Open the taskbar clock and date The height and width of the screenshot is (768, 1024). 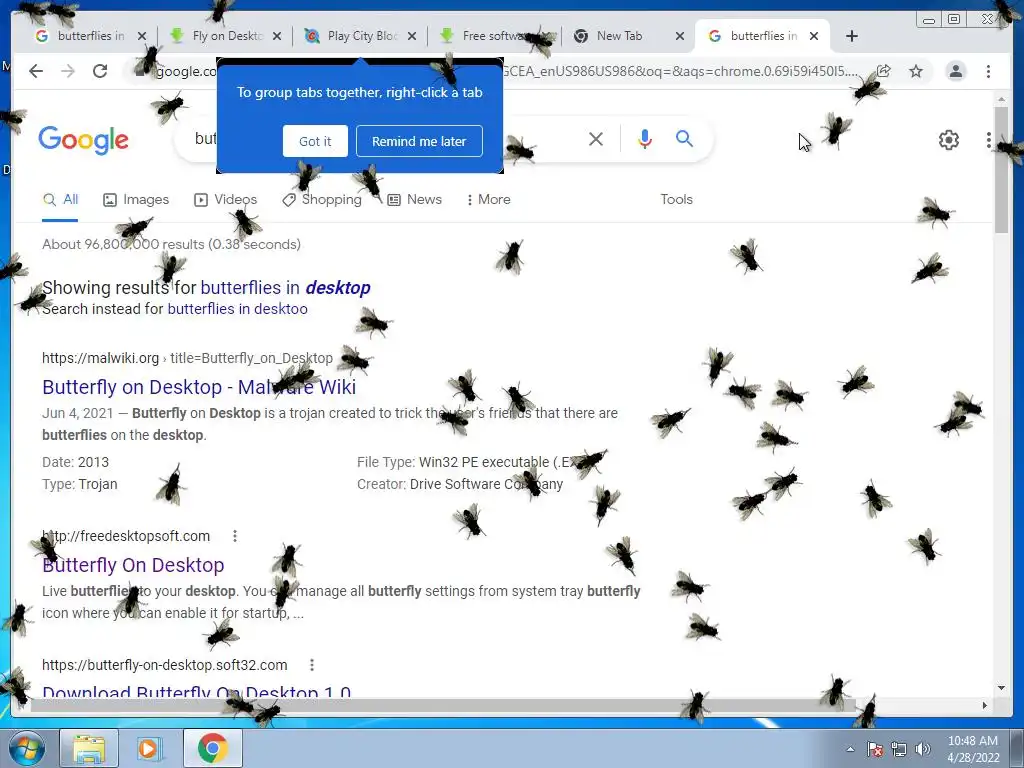coord(973,749)
